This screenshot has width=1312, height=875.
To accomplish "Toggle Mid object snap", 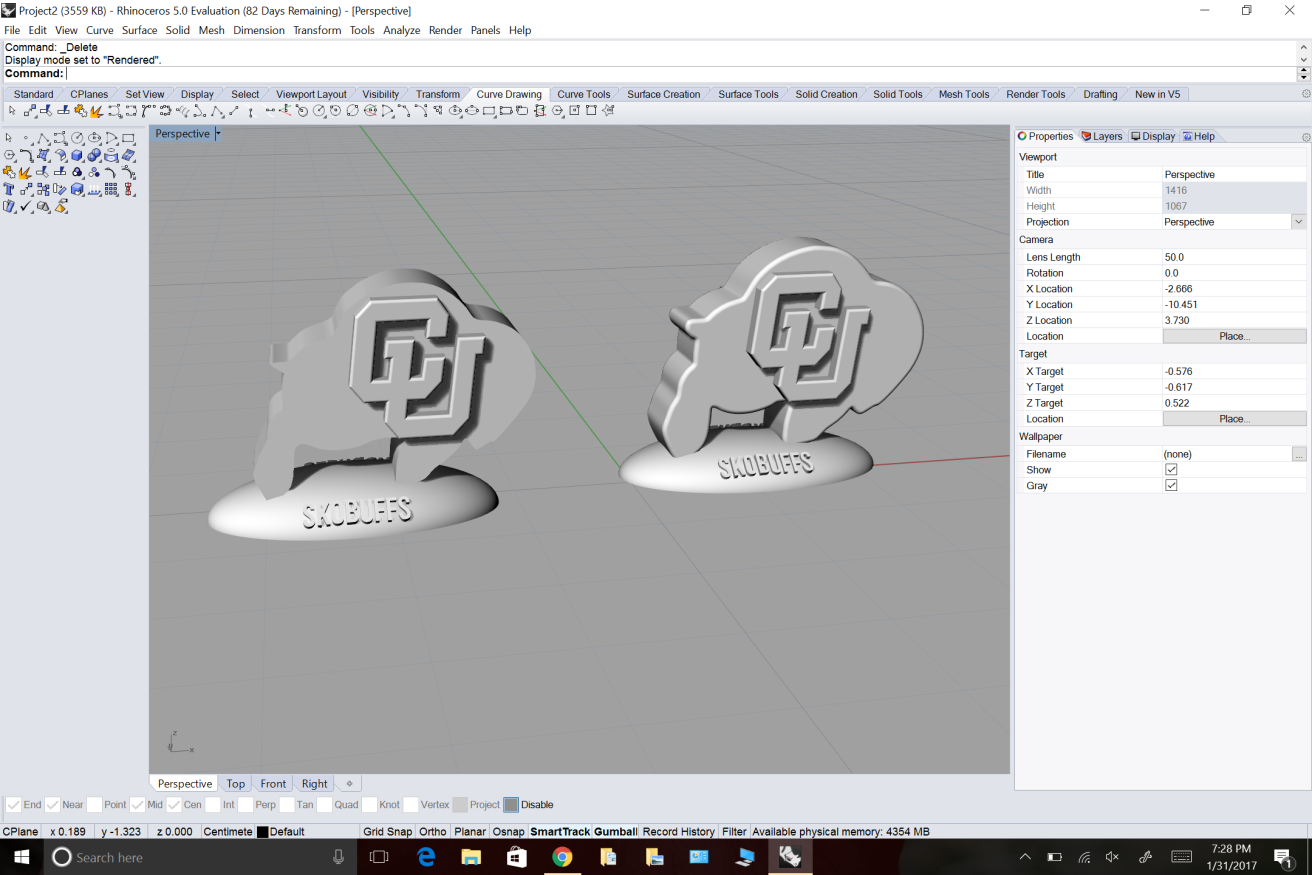I will (x=138, y=805).
